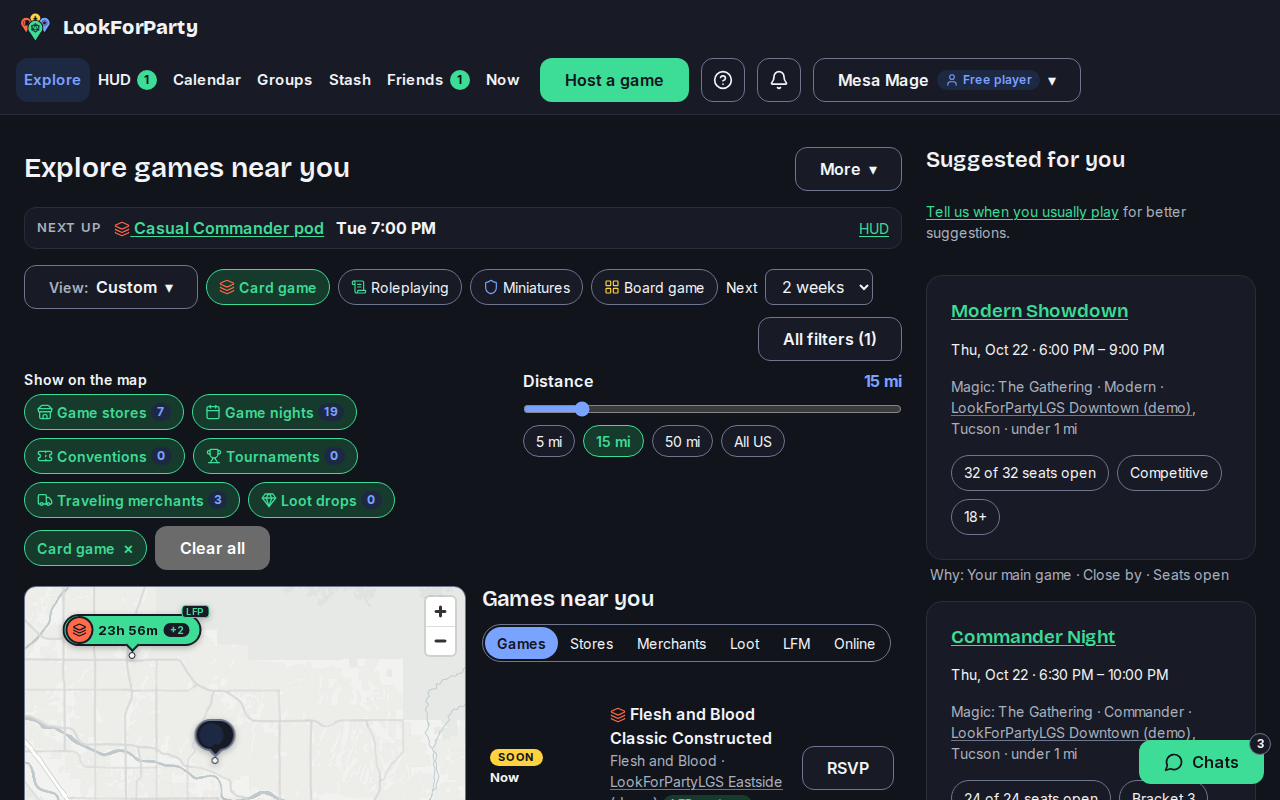Screen dimensions: 1280x800
Task: Toggle the Board game category filter
Action: tap(654, 287)
